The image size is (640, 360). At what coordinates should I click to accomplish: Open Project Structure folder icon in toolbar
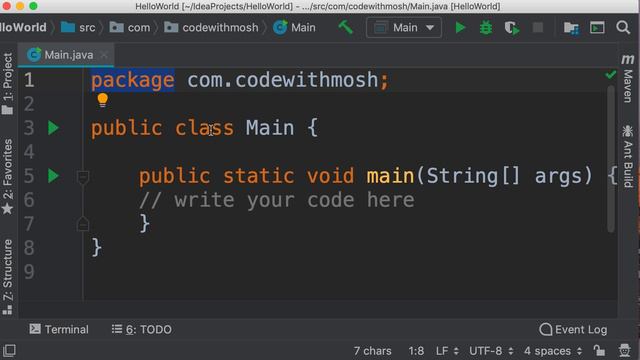pyautogui.click(x=571, y=28)
